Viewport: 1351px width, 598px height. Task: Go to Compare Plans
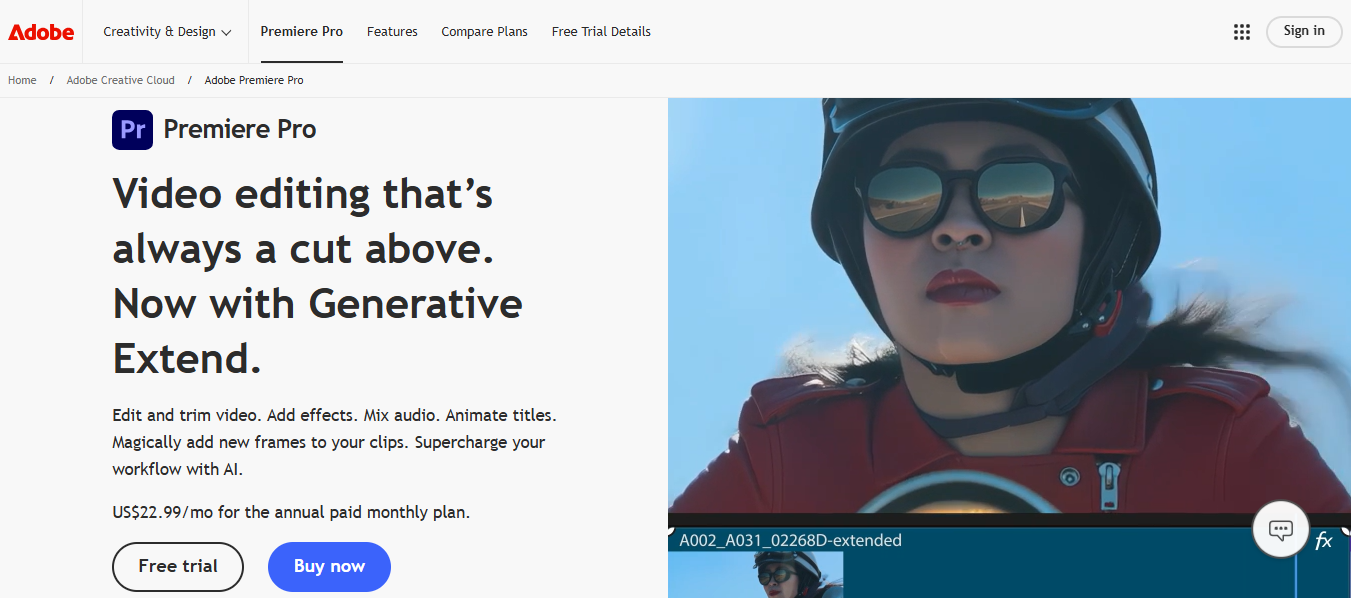pyautogui.click(x=485, y=32)
